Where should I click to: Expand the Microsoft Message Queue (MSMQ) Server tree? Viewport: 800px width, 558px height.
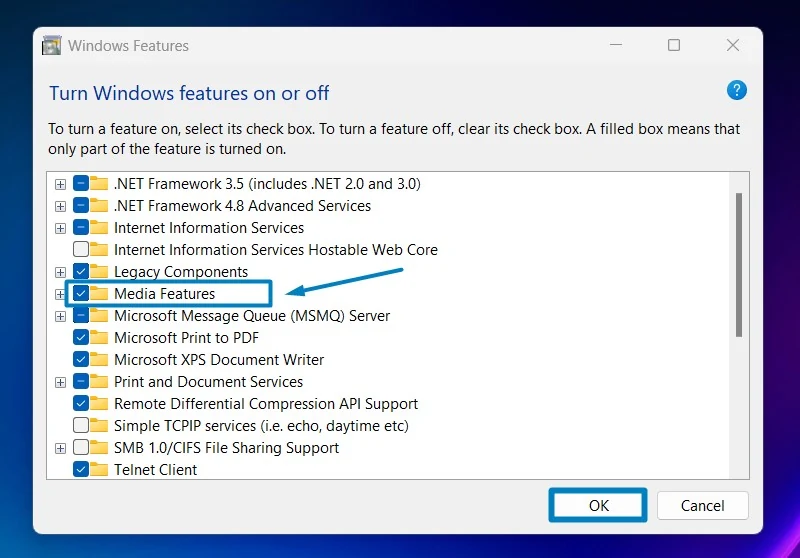coord(60,316)
